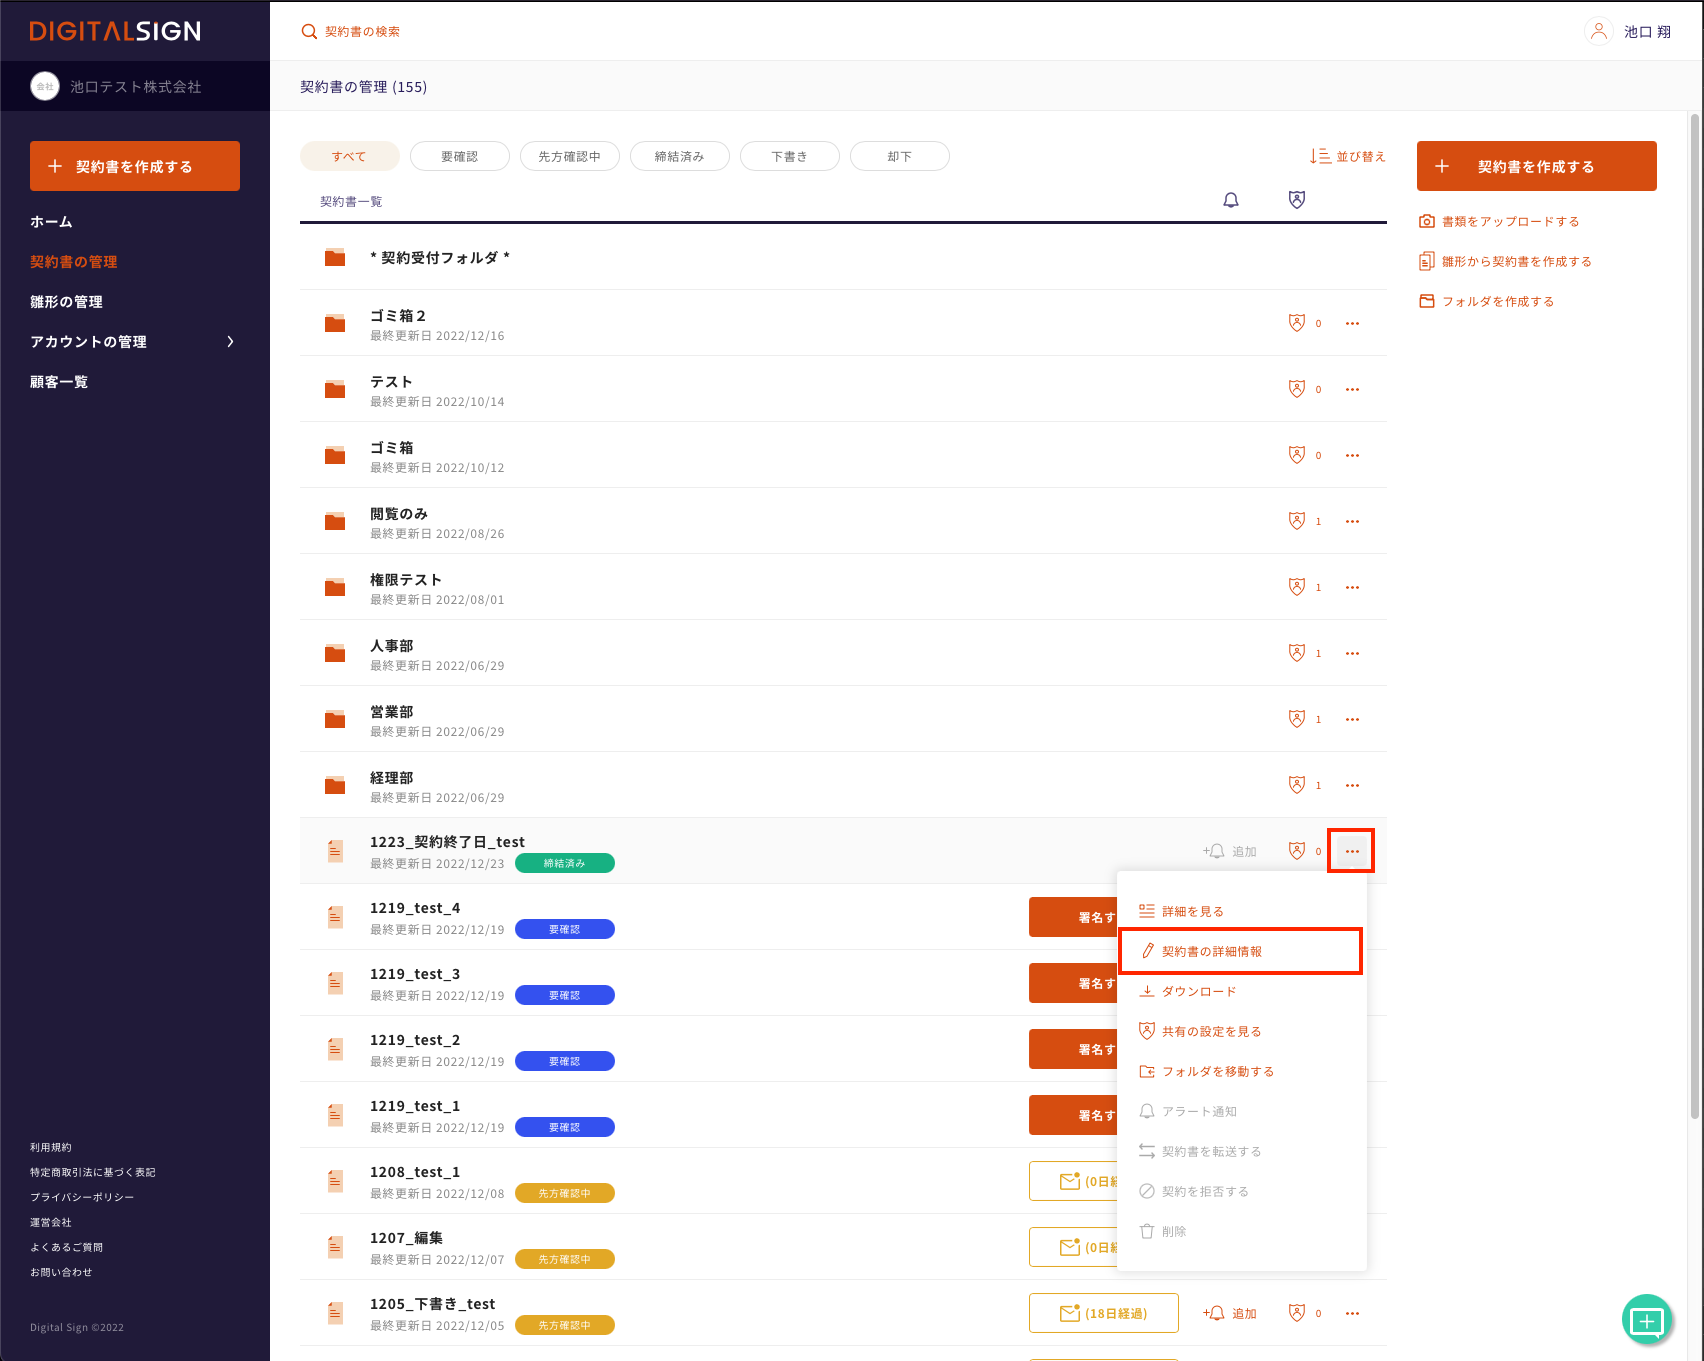This screenshot has height=1361, width=1704.
Task: Click the share shield icon for 人事部
Action: (x=1297, y=653)
